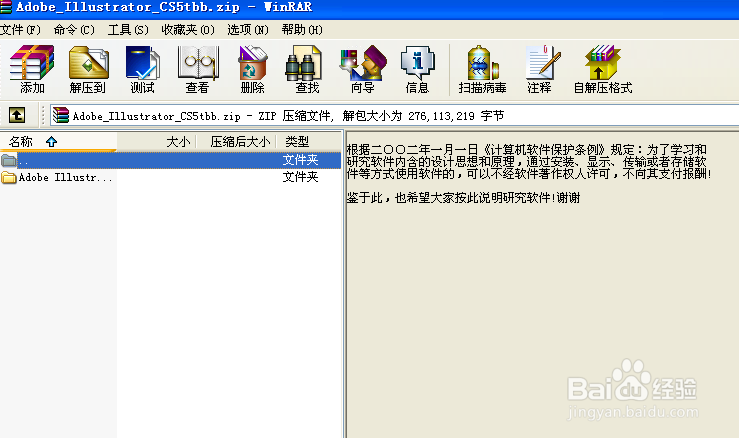Screen dimensions: 739x438
Task: Click the parent folder '..' icon
Action: (8, 160)
